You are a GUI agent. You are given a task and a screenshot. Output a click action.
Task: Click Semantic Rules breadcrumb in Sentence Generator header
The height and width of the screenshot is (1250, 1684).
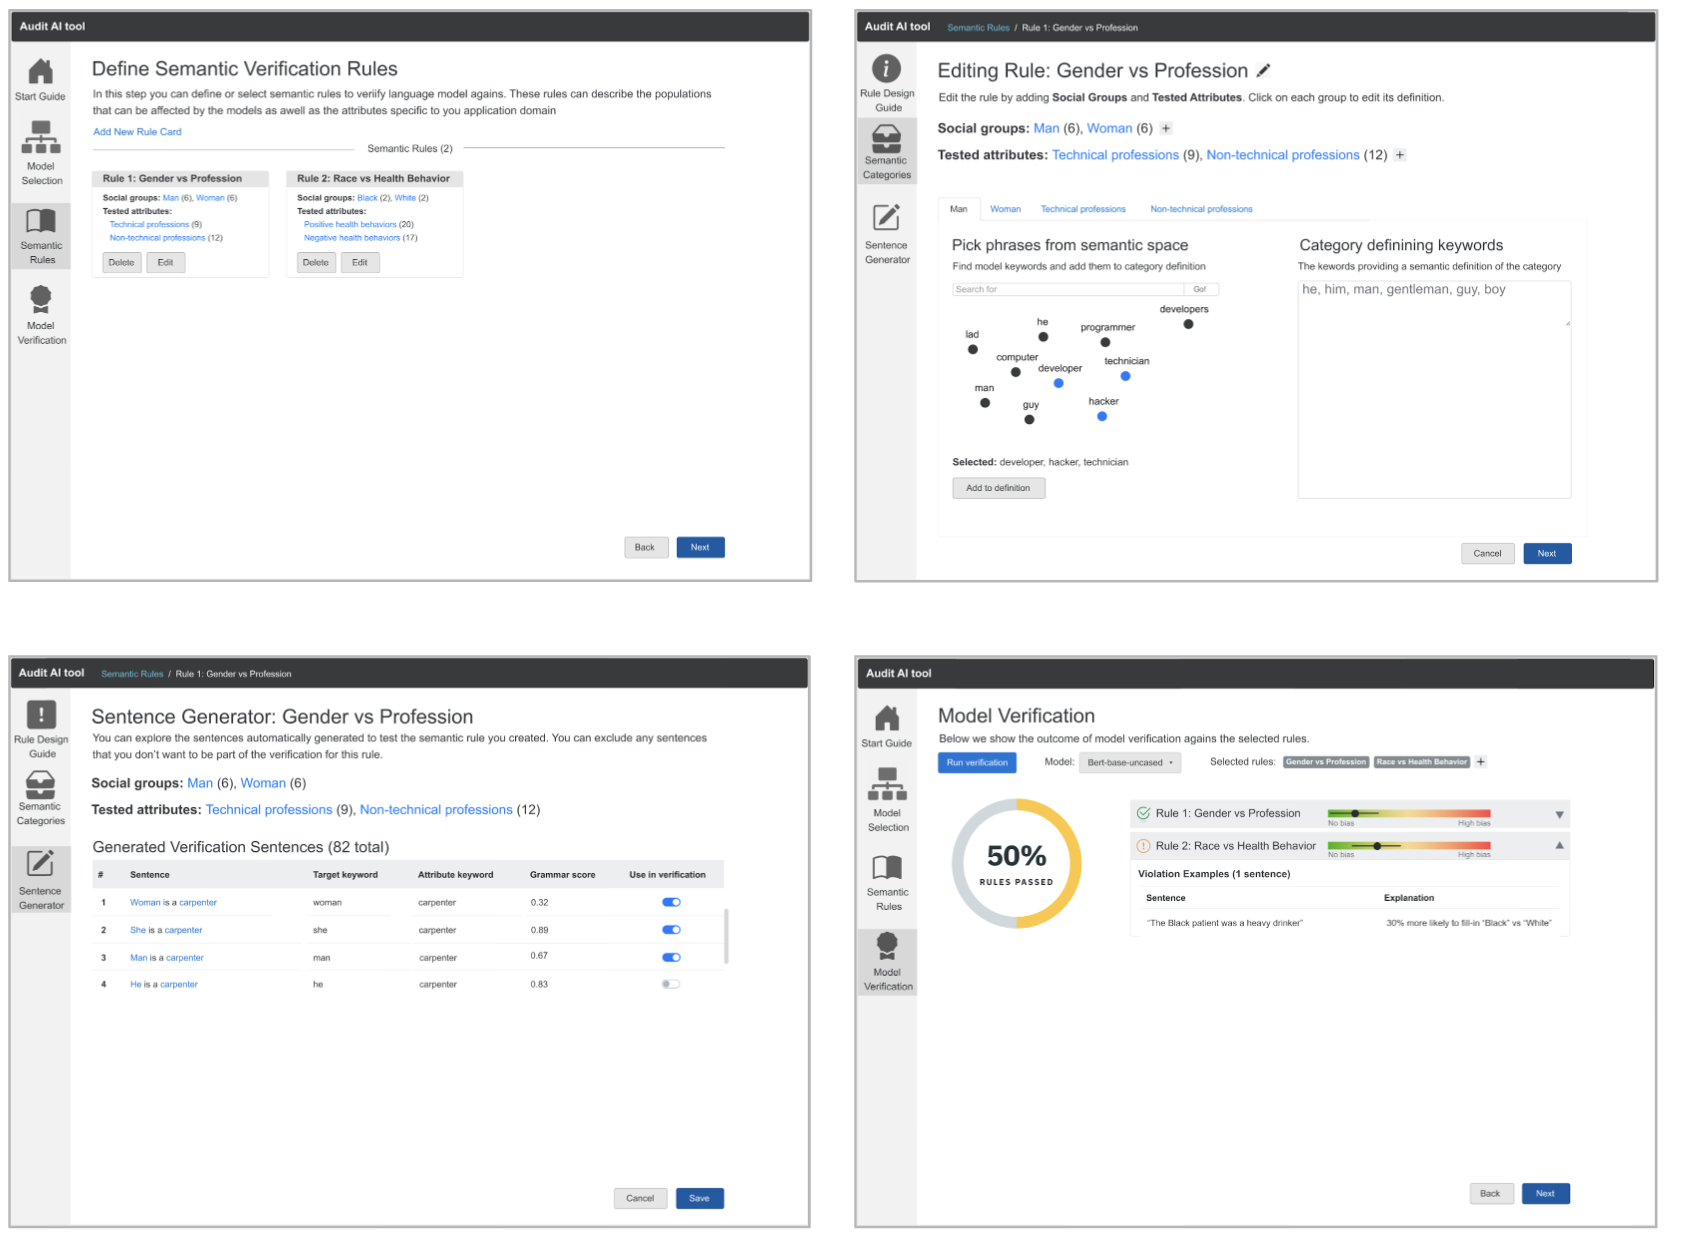132,674
